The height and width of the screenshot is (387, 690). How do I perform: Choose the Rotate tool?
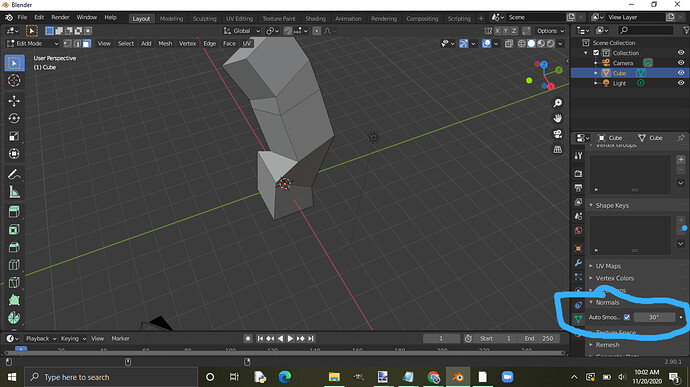pyautogui.click(x=14, y=118)
